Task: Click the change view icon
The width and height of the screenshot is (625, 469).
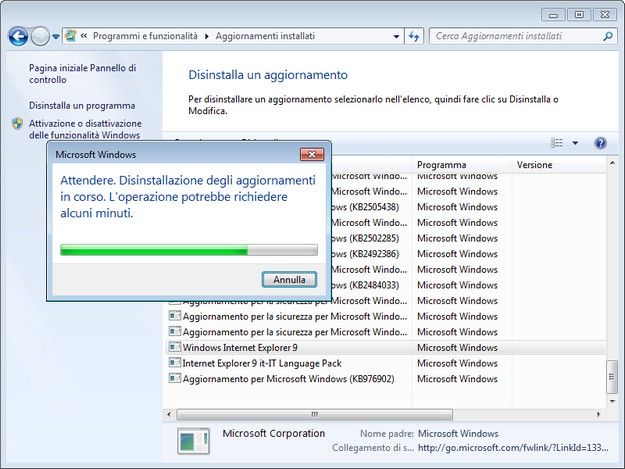Action: tap(556, 143)
